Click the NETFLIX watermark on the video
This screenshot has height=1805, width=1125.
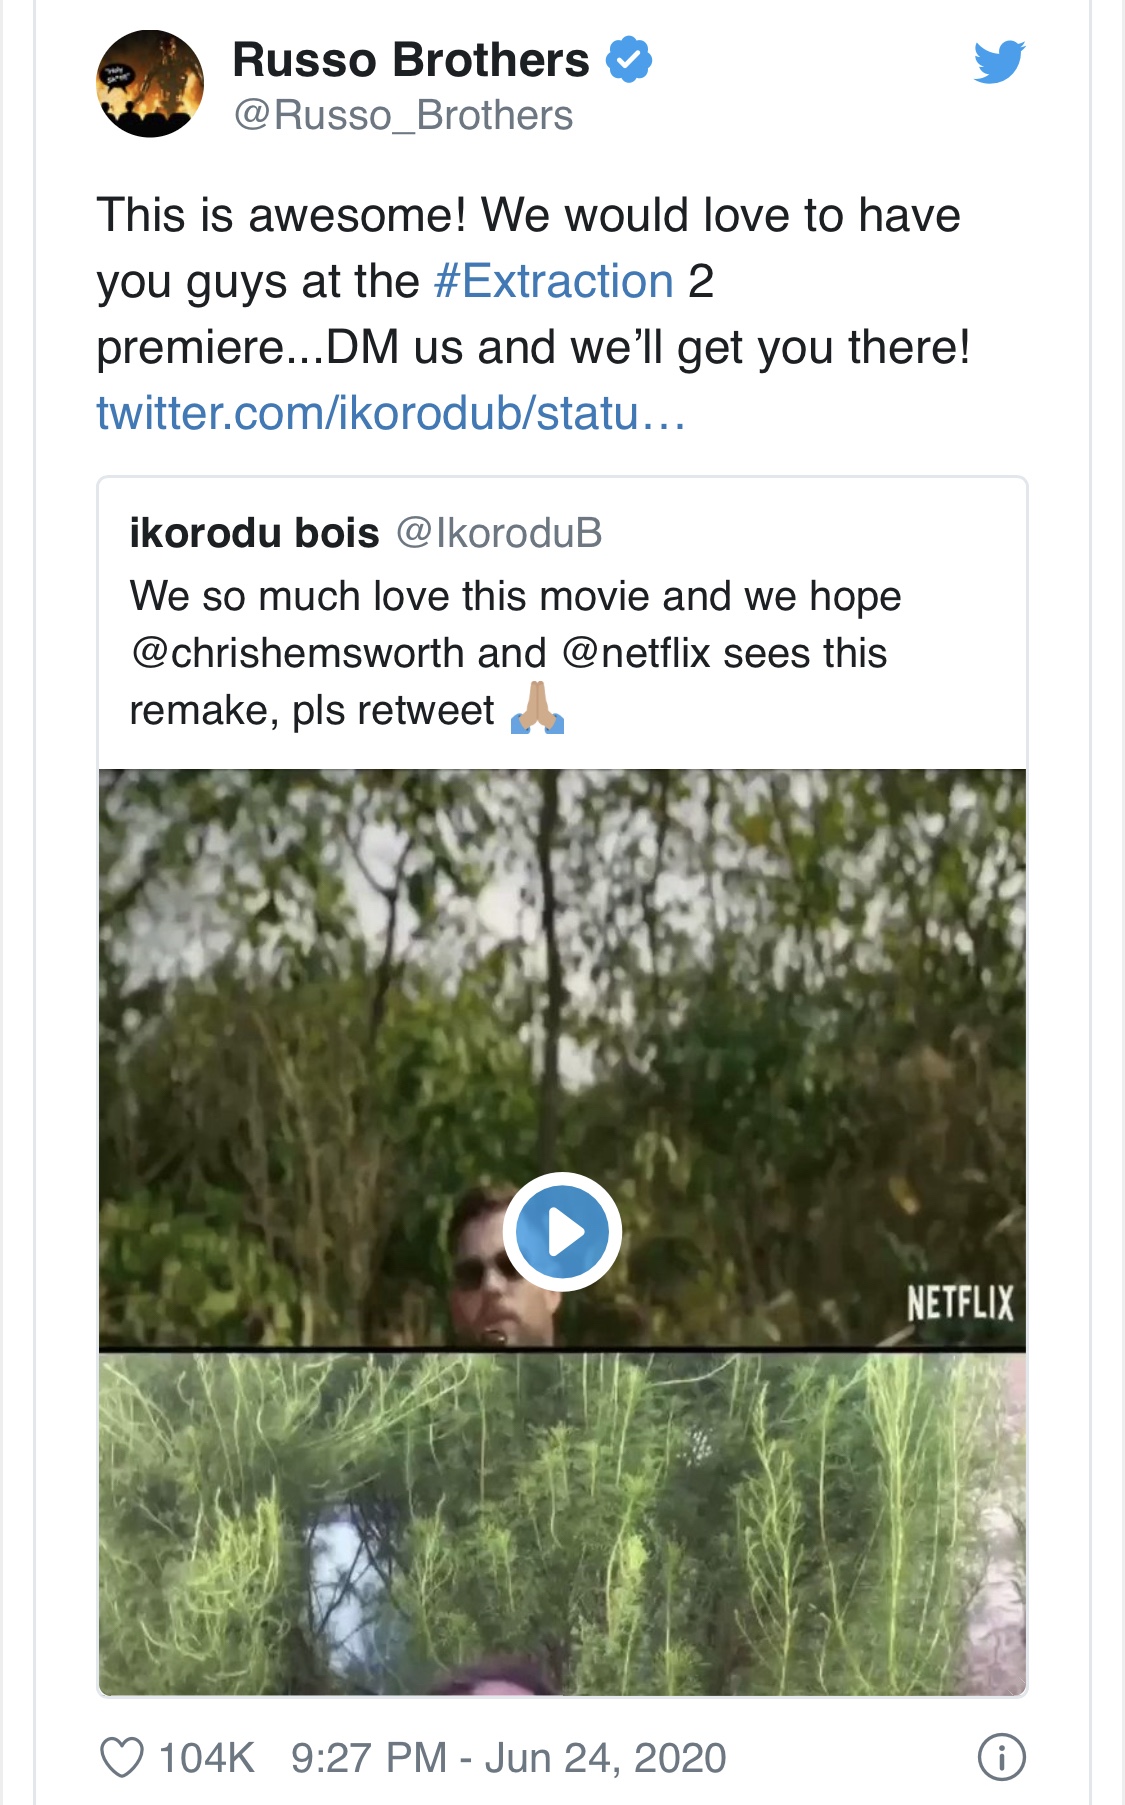960,1303
